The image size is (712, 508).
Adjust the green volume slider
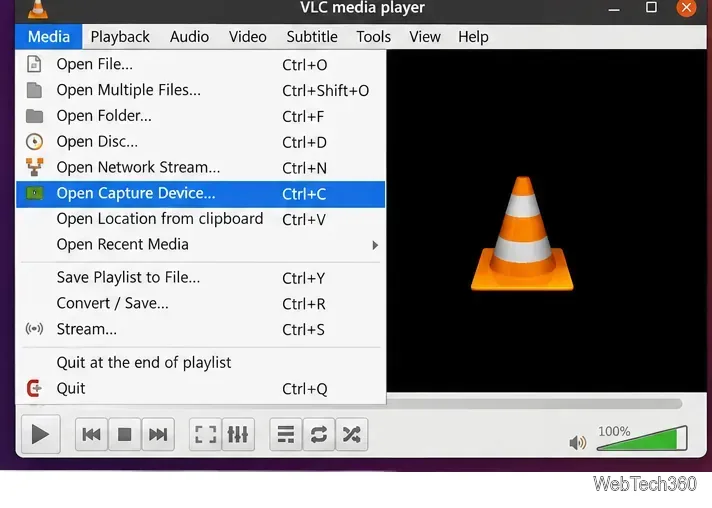tap(642, 438)
